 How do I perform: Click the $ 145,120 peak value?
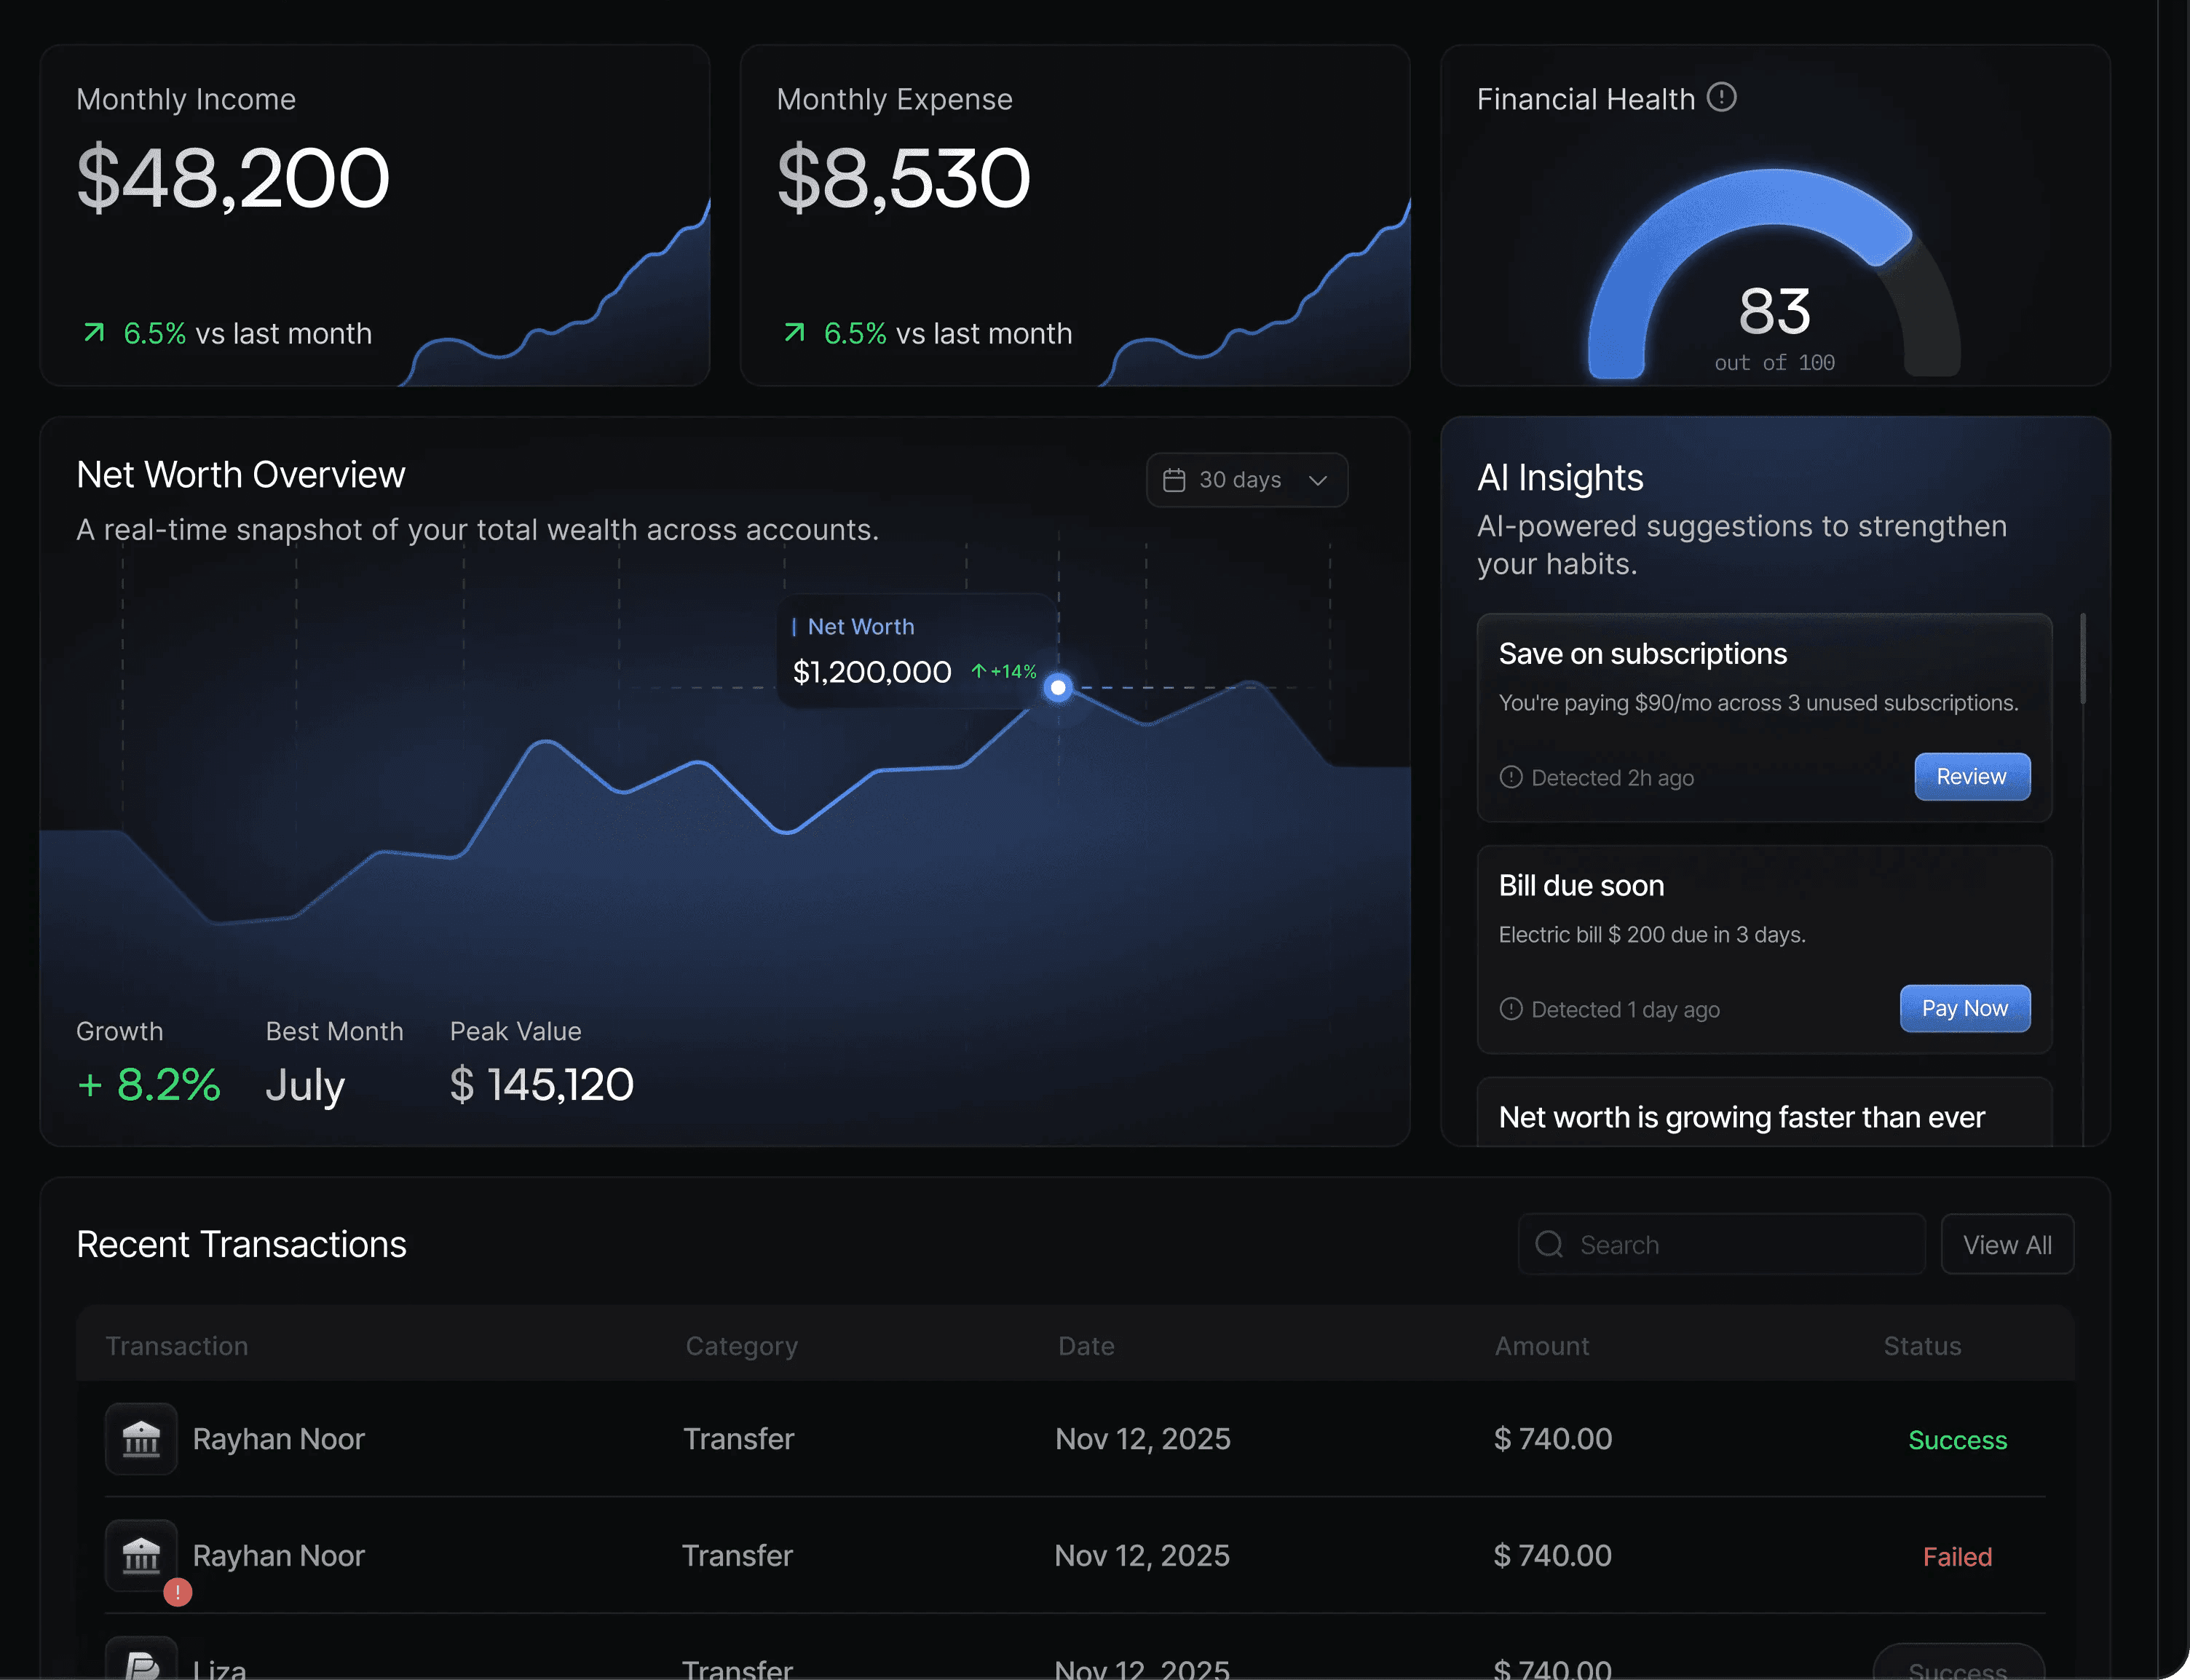pos(541,1084)
